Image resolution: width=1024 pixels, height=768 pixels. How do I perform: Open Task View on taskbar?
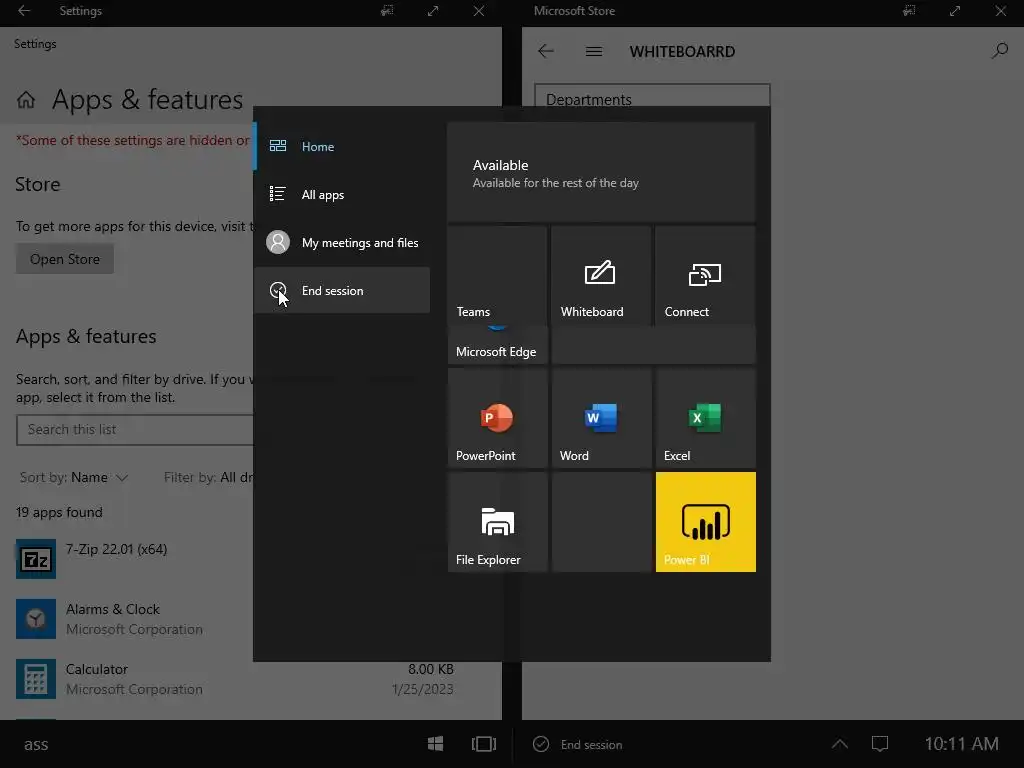click(x=484, y=744)
